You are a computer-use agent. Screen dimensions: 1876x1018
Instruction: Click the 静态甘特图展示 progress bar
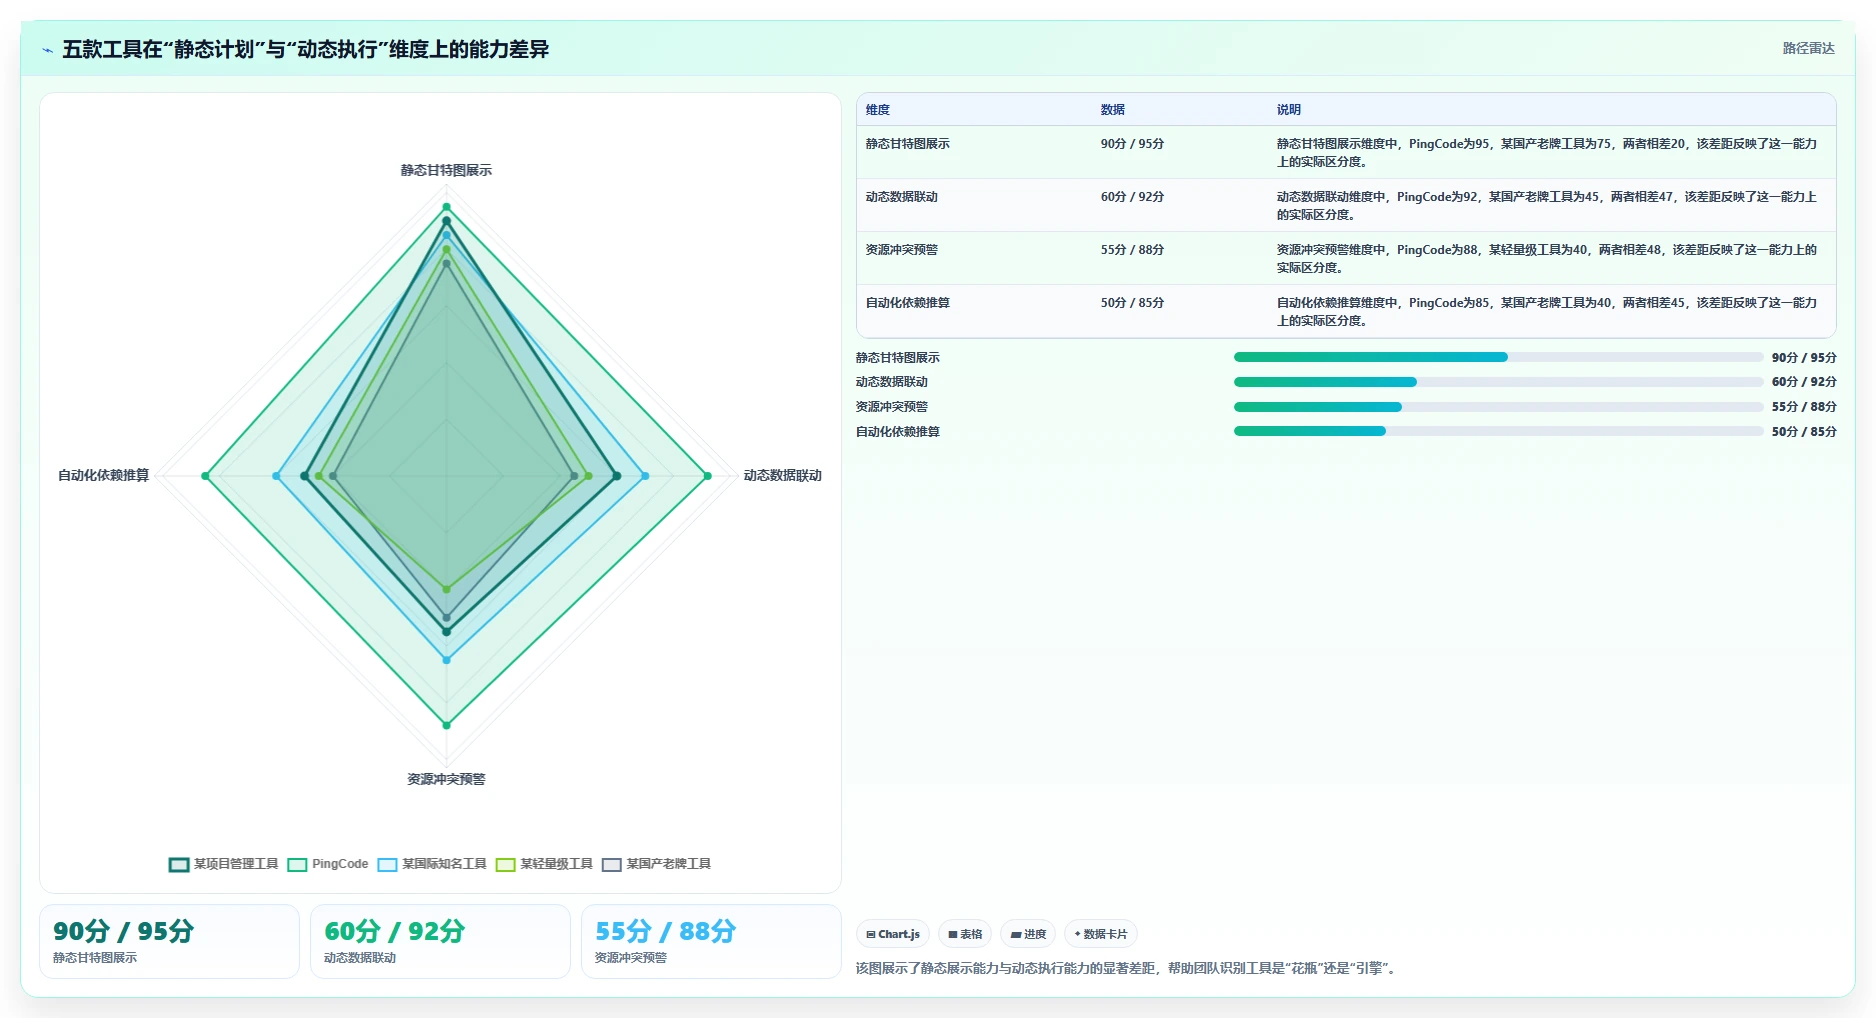(x=1498, y=357)
